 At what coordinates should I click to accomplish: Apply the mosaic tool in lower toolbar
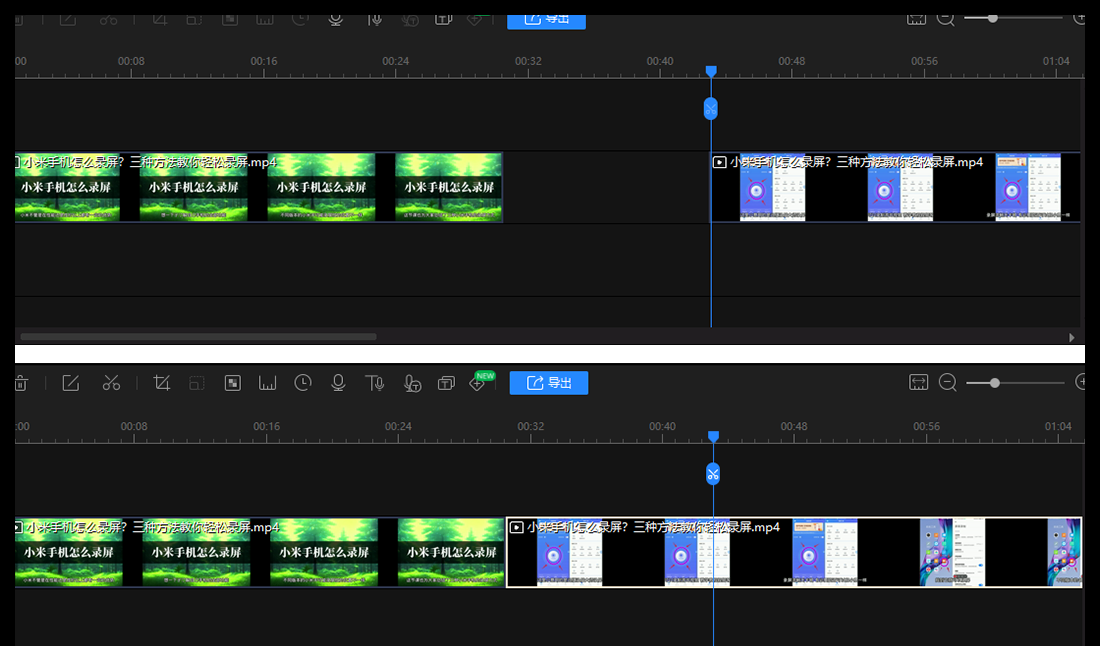232,383
